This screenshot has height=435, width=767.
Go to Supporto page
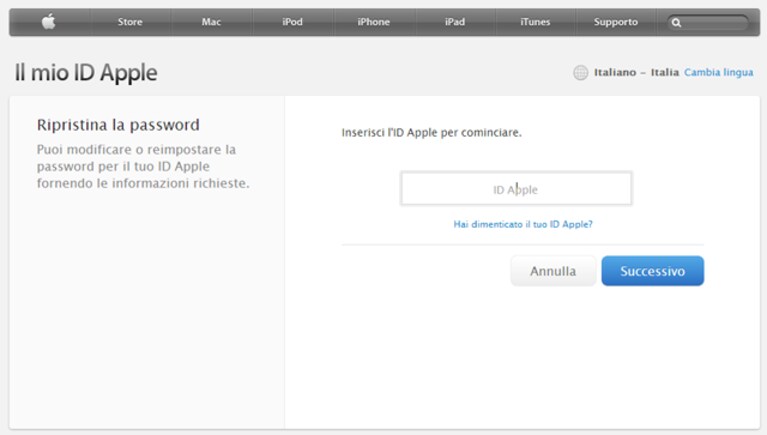(x=615, y=22)
